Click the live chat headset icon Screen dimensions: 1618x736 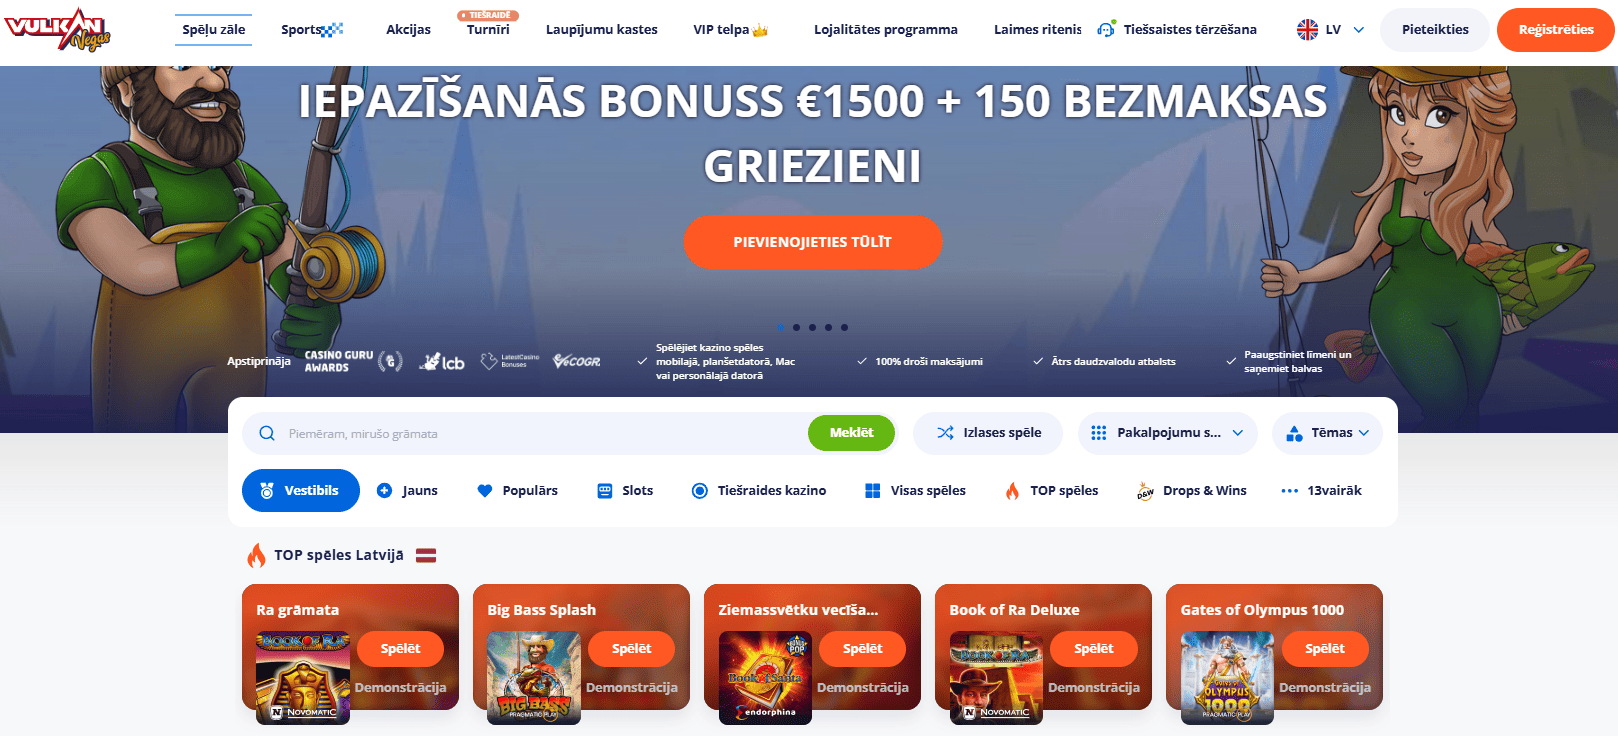[1105, 30]
